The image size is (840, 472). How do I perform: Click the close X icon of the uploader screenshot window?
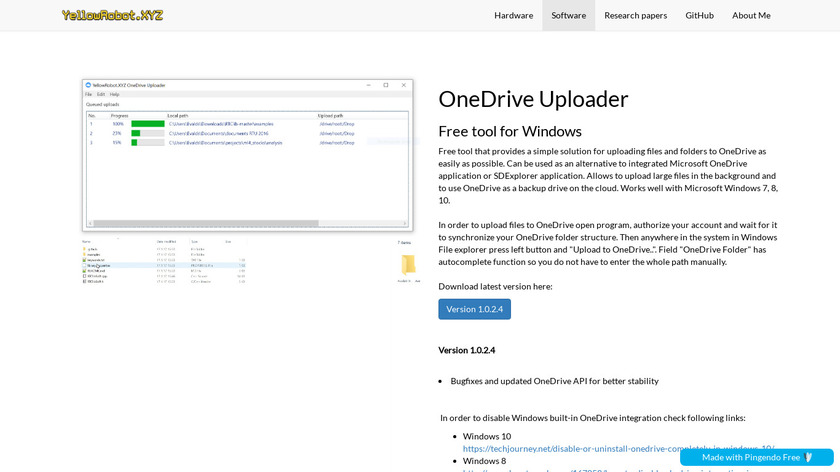[x=405, y=85]
